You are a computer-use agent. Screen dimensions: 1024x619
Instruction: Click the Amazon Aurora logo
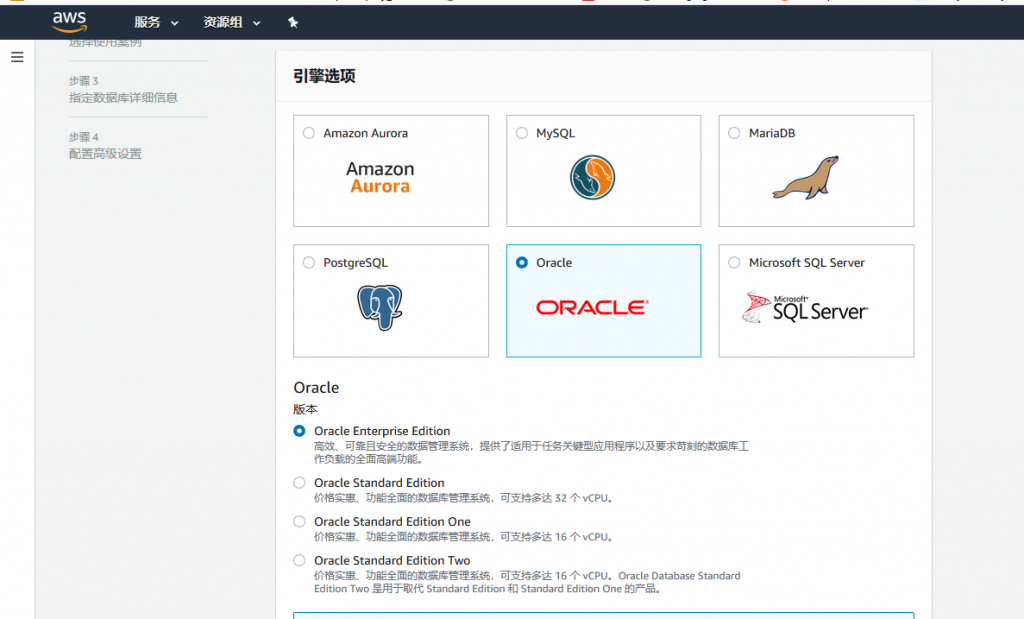pyautogui.click(x=380, y=177)
